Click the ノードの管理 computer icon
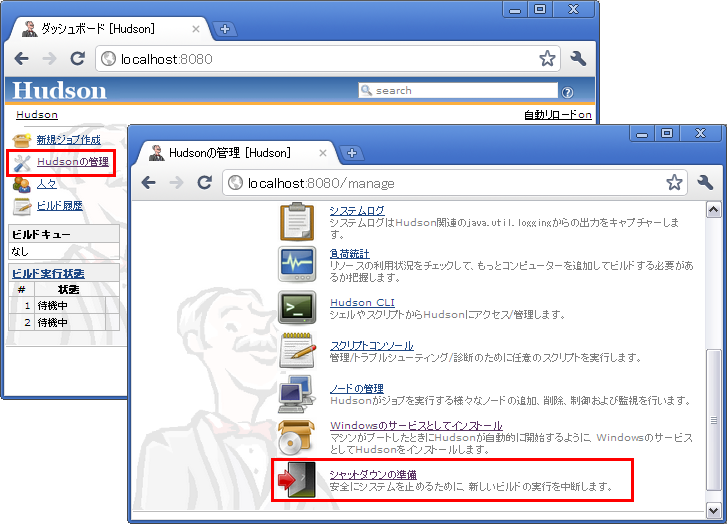 (296, 394)
